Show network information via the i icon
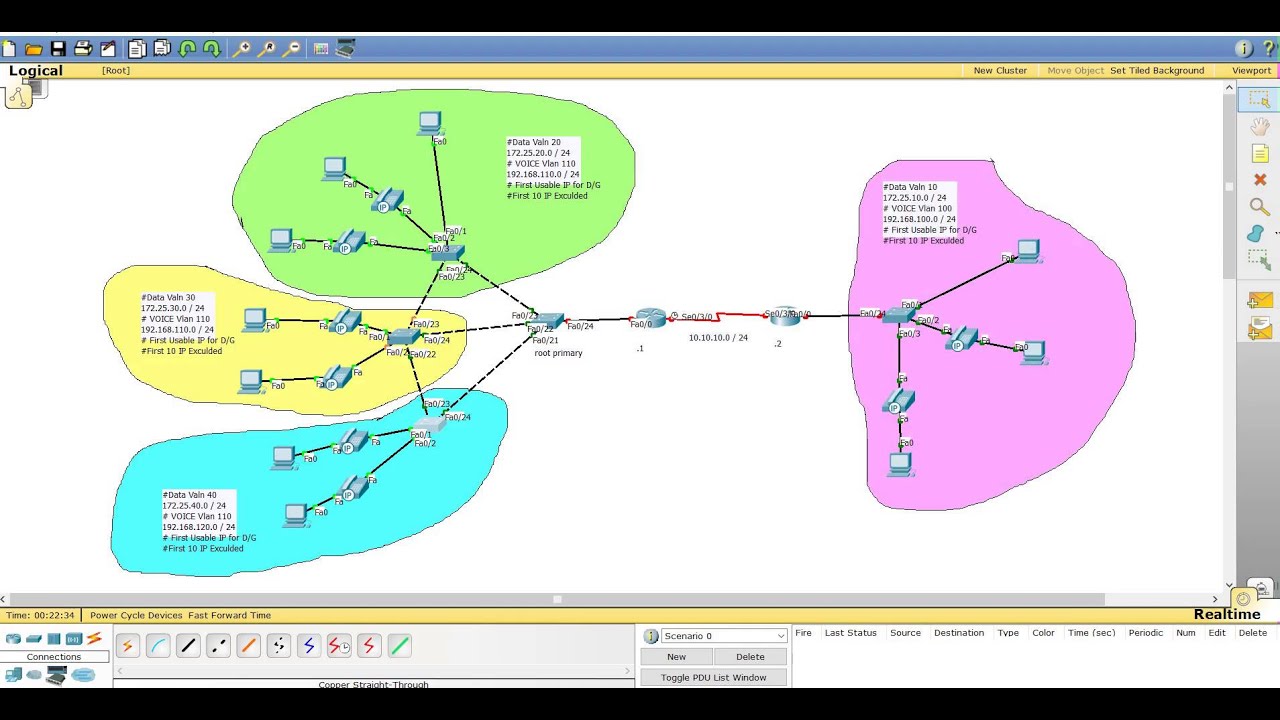This screenshot has width=1280, height=720. click(x=1244, y=48)
